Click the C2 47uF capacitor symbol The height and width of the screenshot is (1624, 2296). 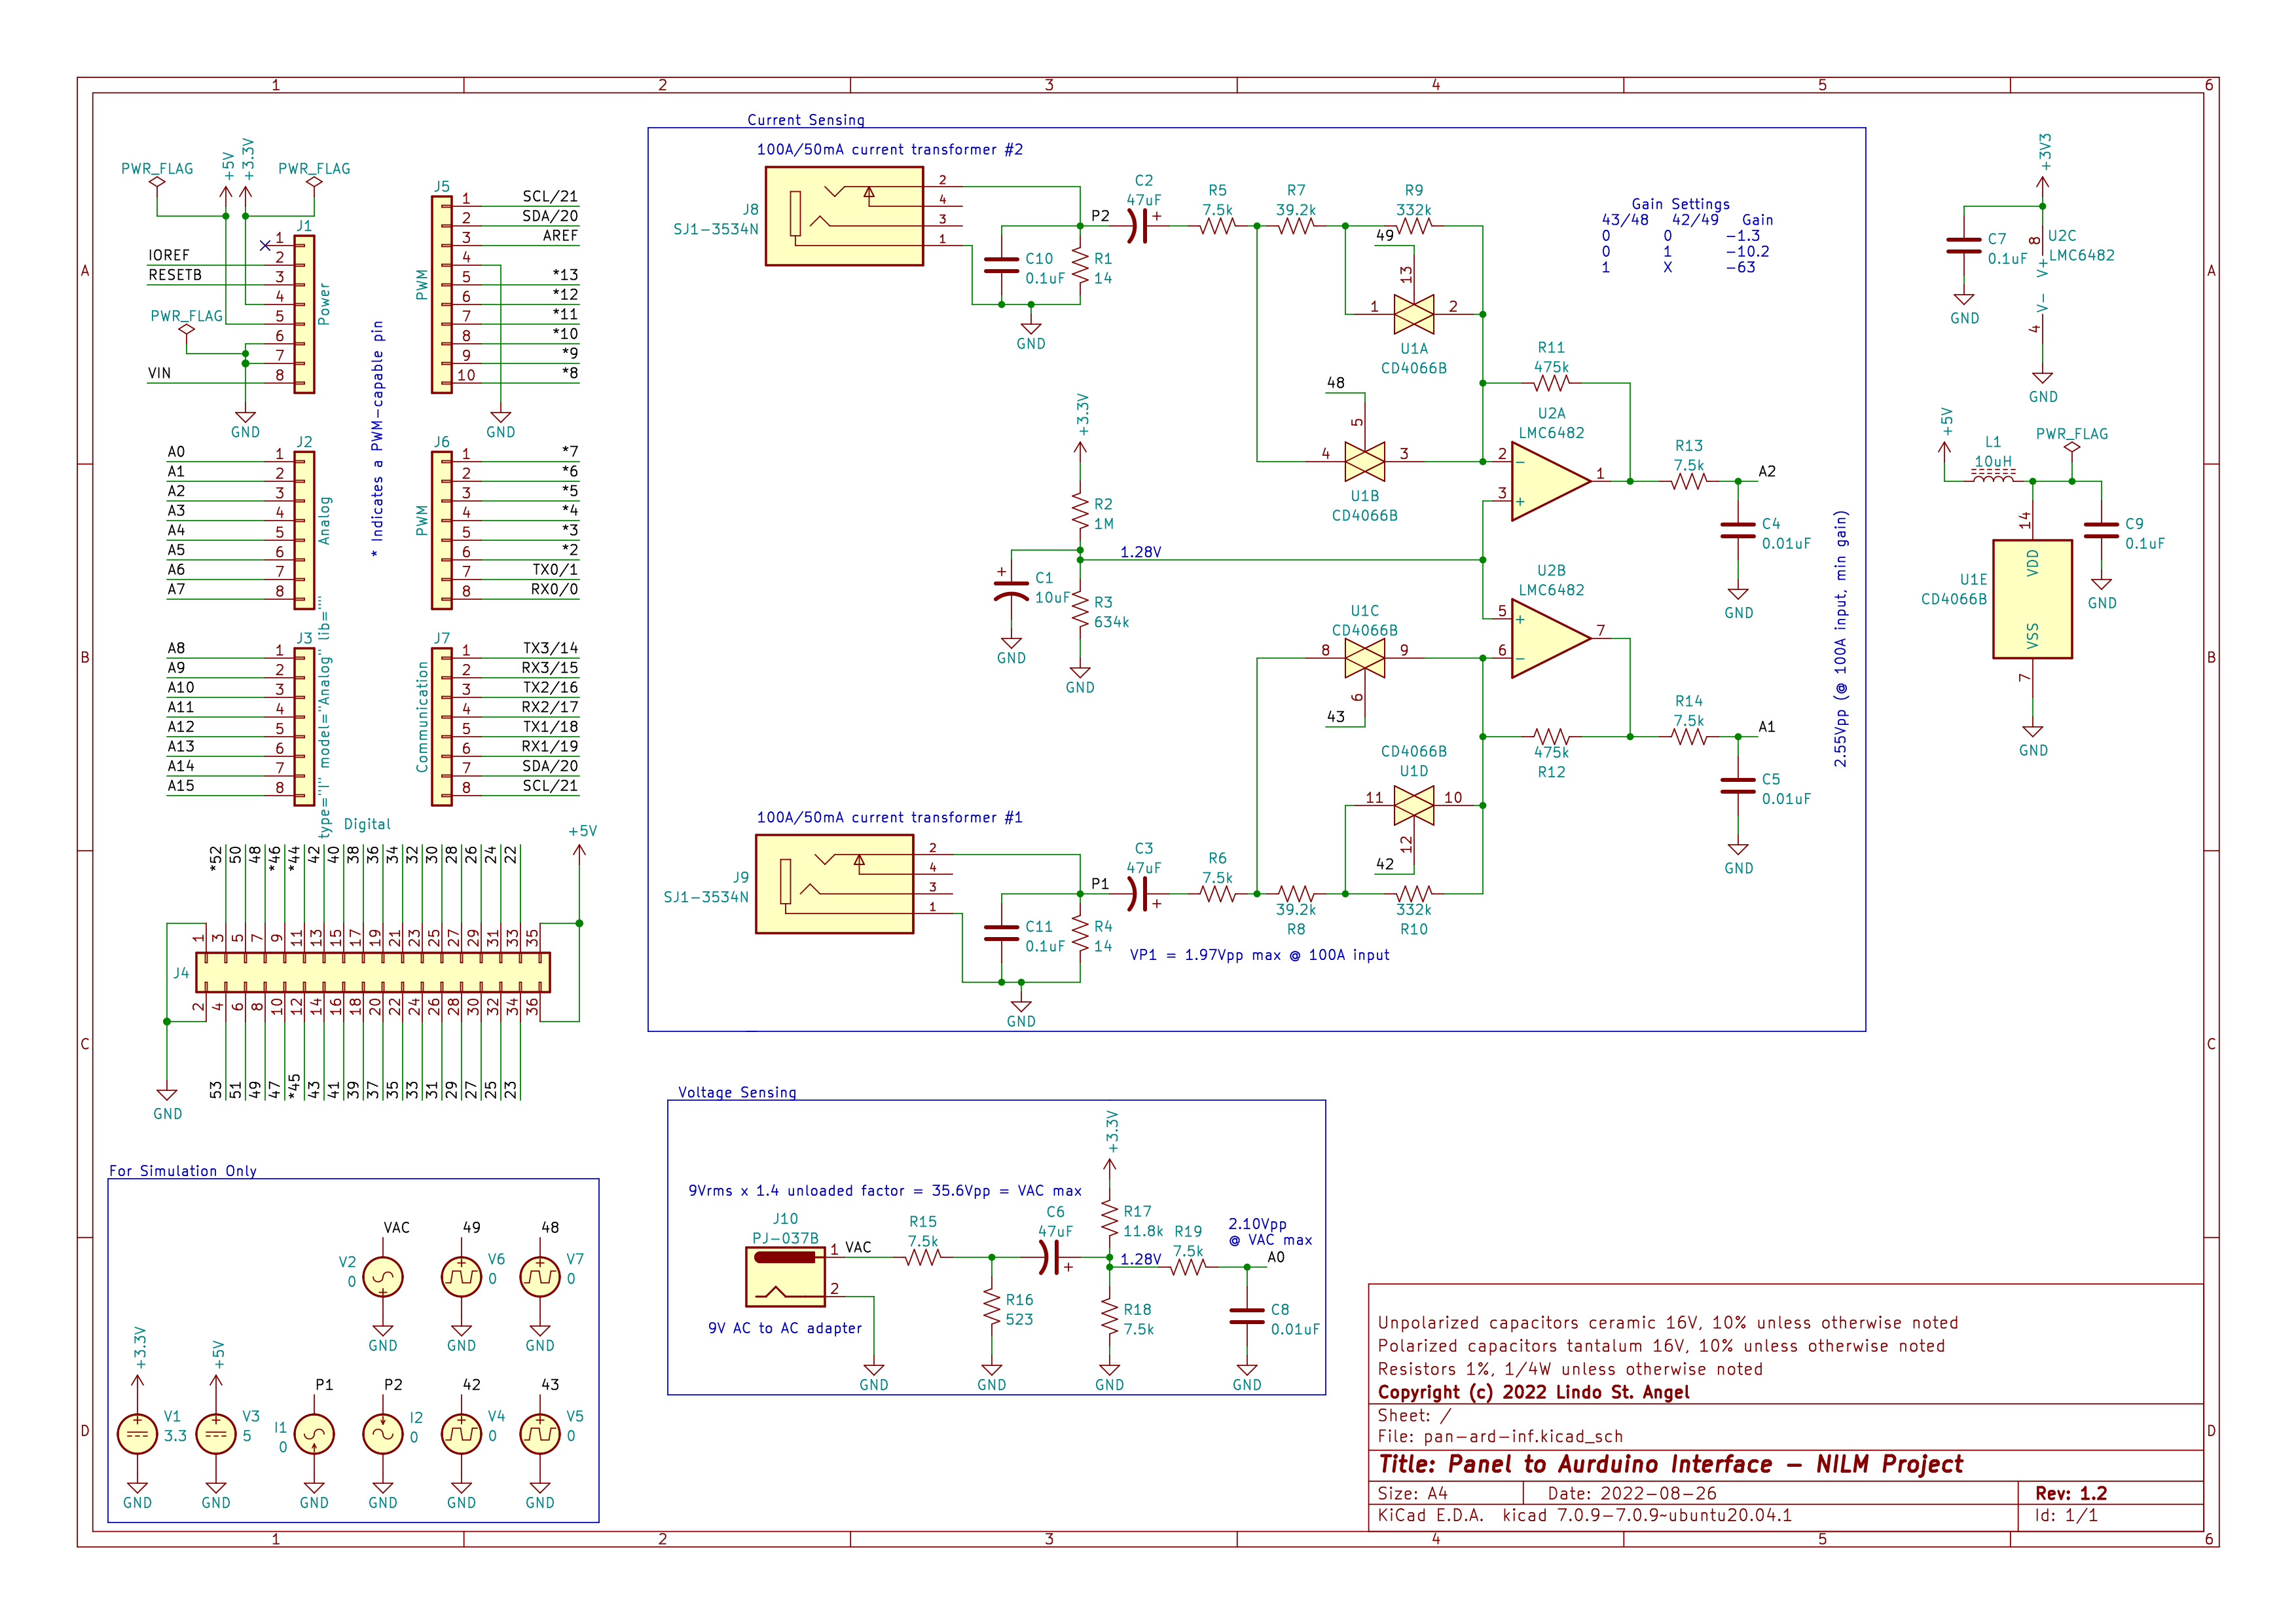pos(1140,226)
